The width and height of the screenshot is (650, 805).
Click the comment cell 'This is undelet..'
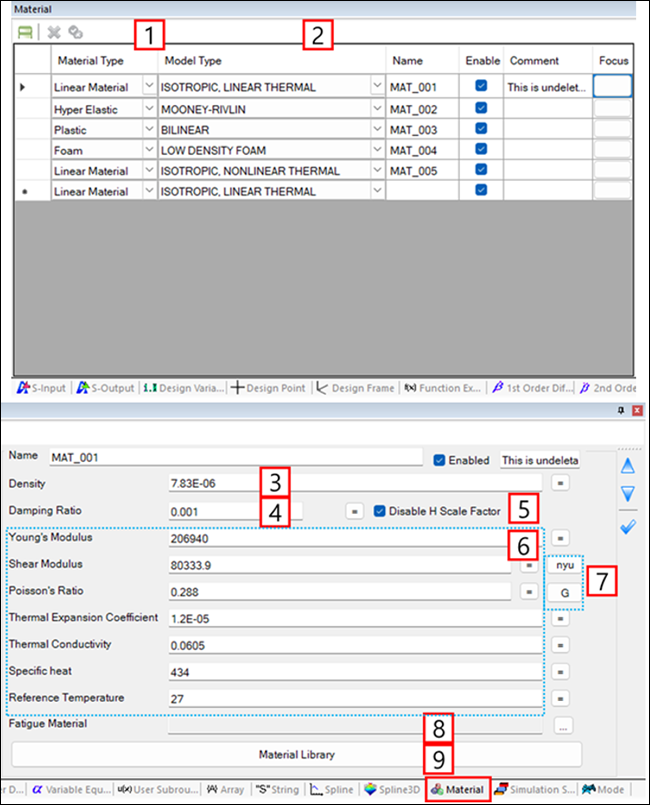point(548,87)
